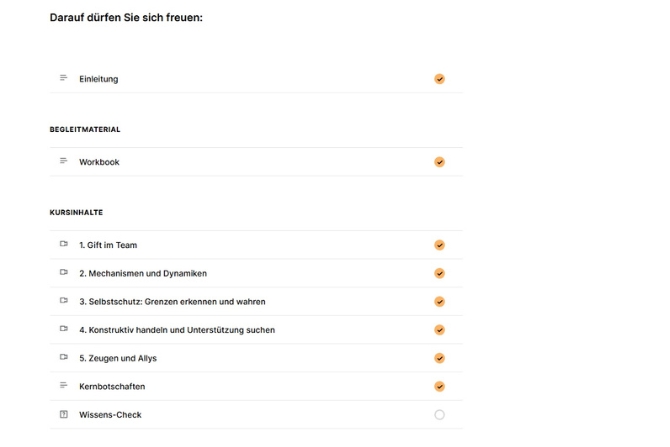Click the empty completion circle for Wissens-Check
The width and height of the screenshot is (670, 447).
pos(439,414)
